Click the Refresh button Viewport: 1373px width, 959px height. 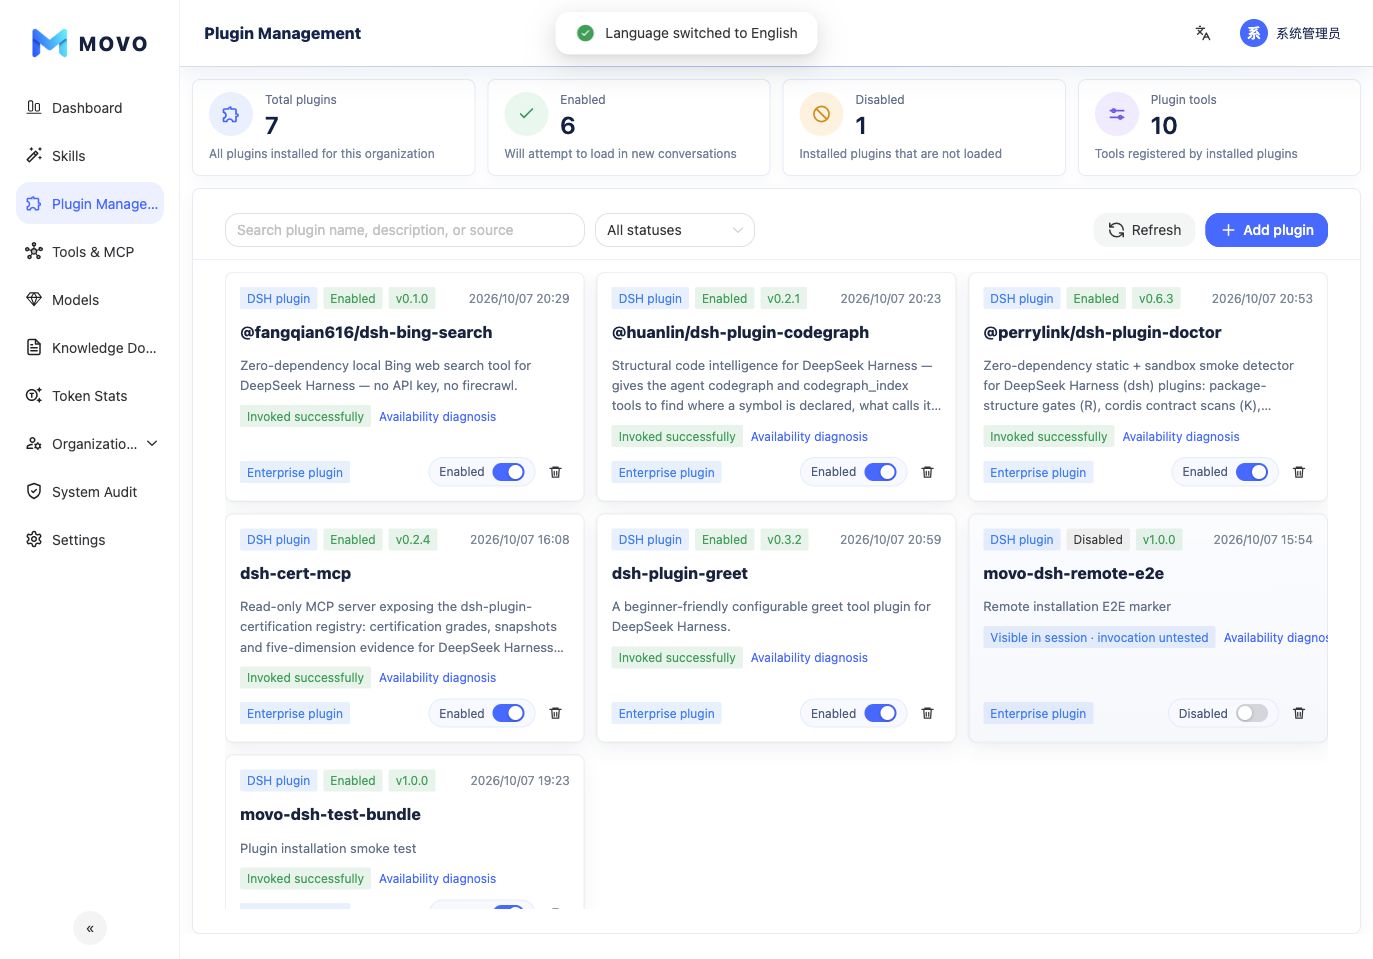1144,230
